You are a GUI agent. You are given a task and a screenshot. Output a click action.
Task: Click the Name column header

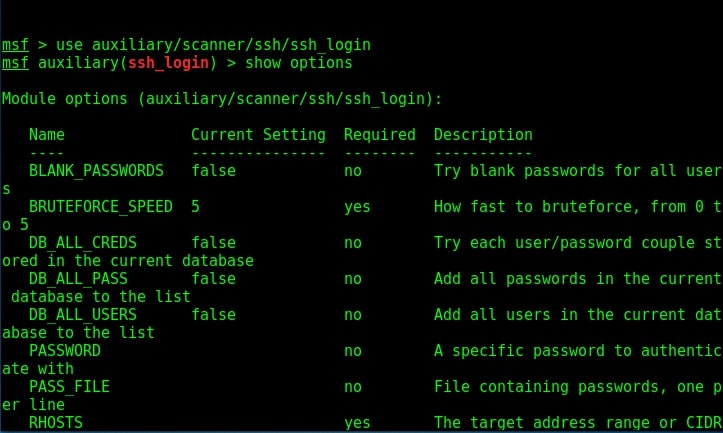tap(47, 135)
